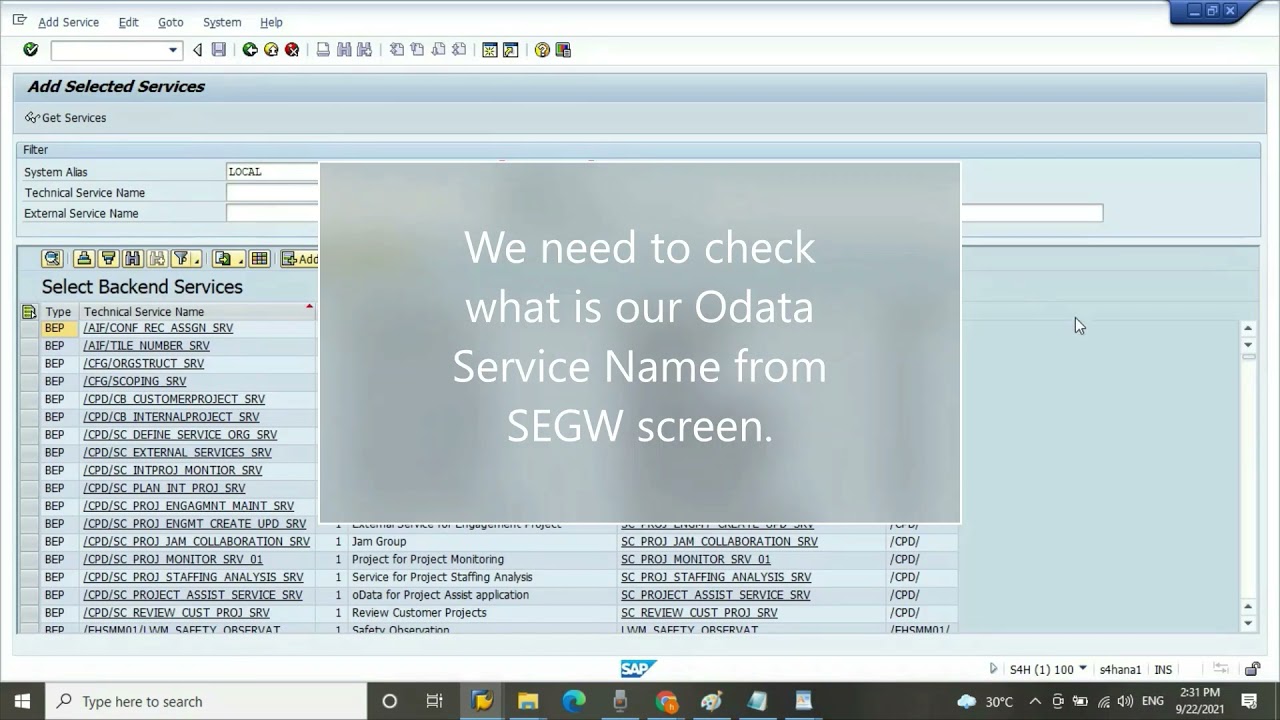The width and height of the screenshot is (1280, 720).
Task: Select row selector for /CPD/SC_PLAN_INT_PROJ_SRV
Action: pyautogui.click(x=29, y=488)
